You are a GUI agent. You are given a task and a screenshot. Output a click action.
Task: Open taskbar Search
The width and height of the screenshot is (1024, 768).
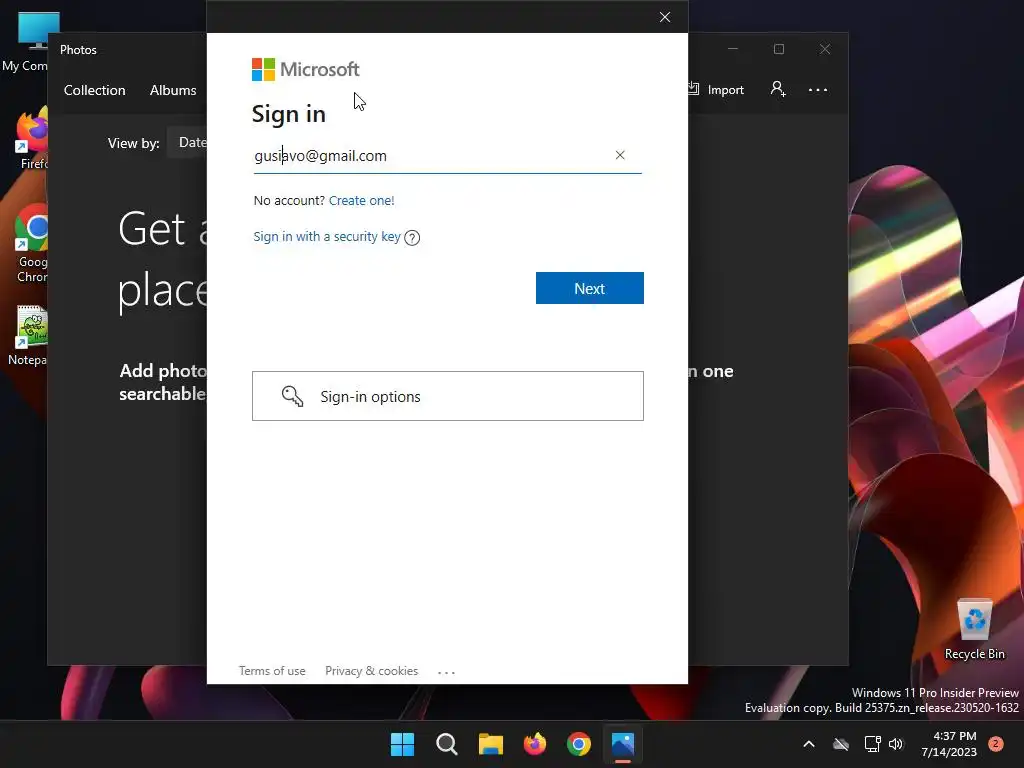tap(447, 744)
